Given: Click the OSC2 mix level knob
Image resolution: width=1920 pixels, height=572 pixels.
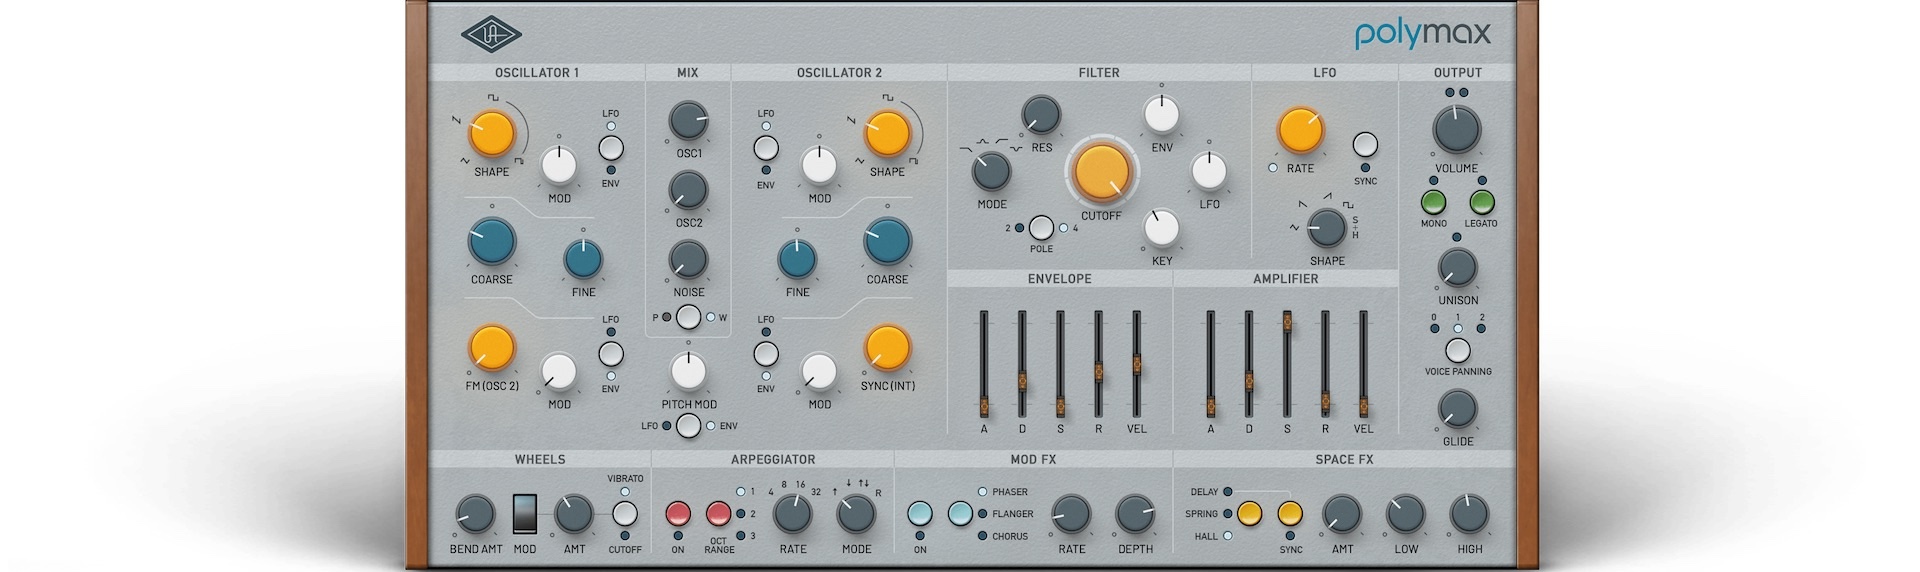Looking at the screenshot, I should [x=688, y=190].
